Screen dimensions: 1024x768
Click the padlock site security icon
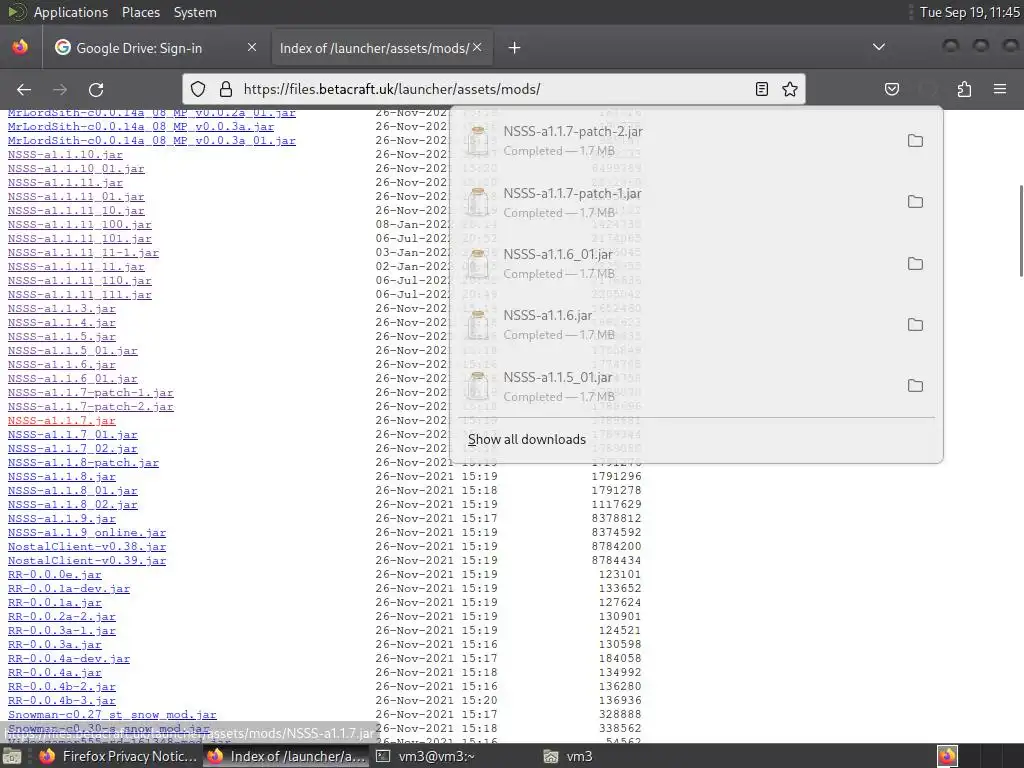(226, 89)
